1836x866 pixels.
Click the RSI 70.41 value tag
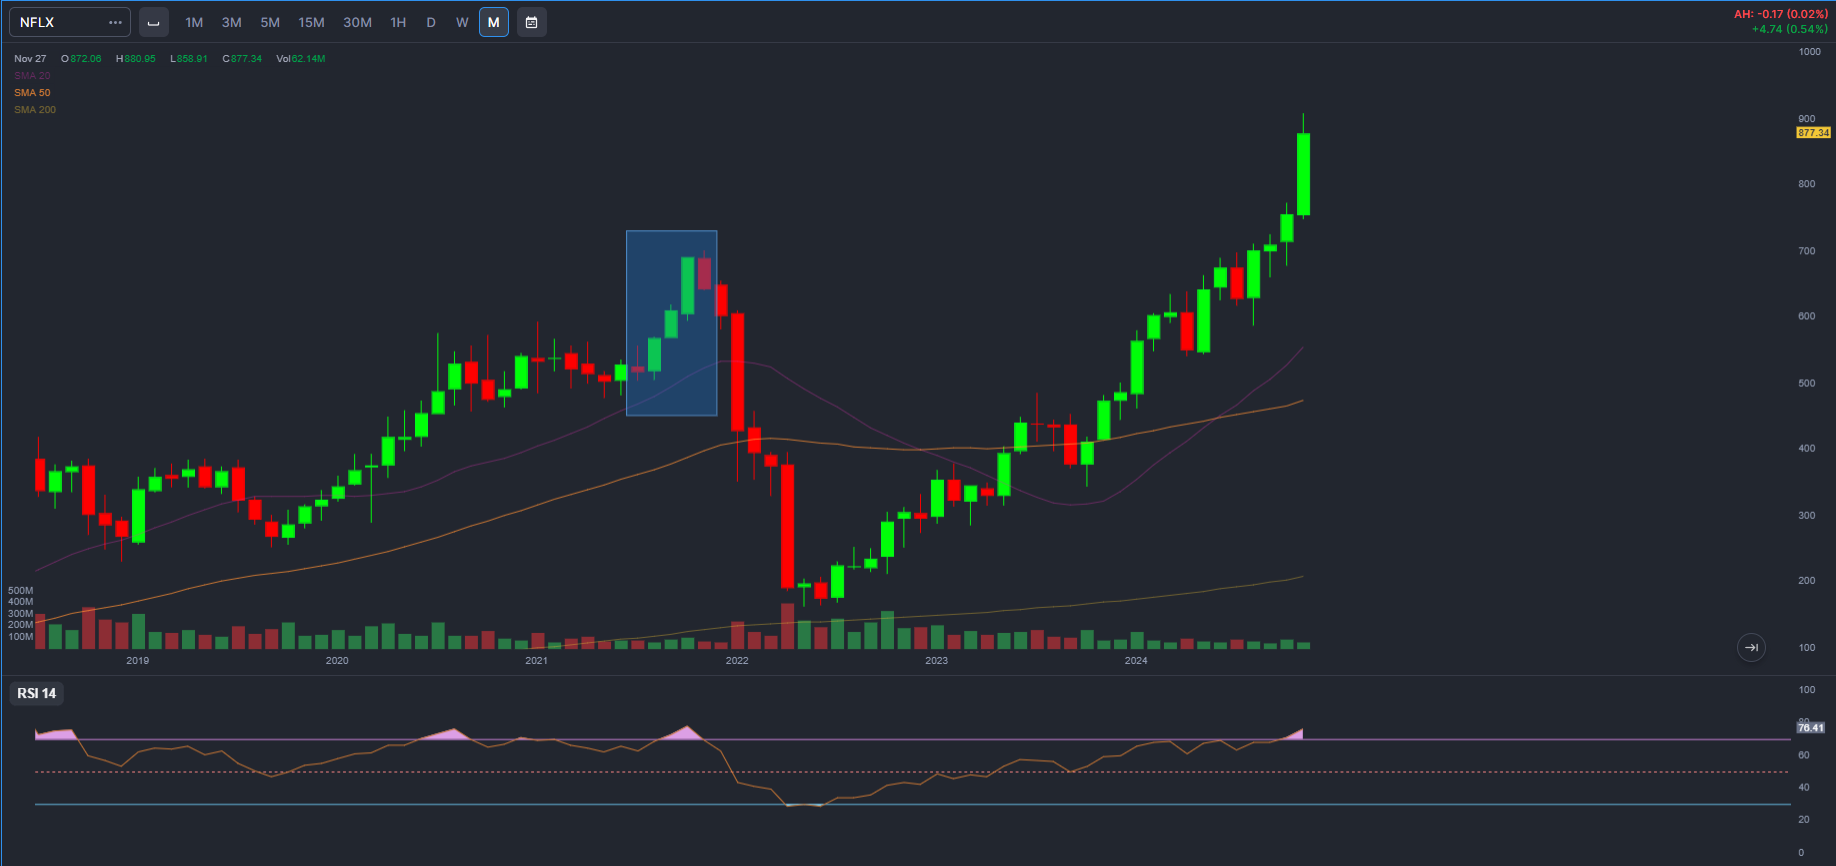(1811, 728)
